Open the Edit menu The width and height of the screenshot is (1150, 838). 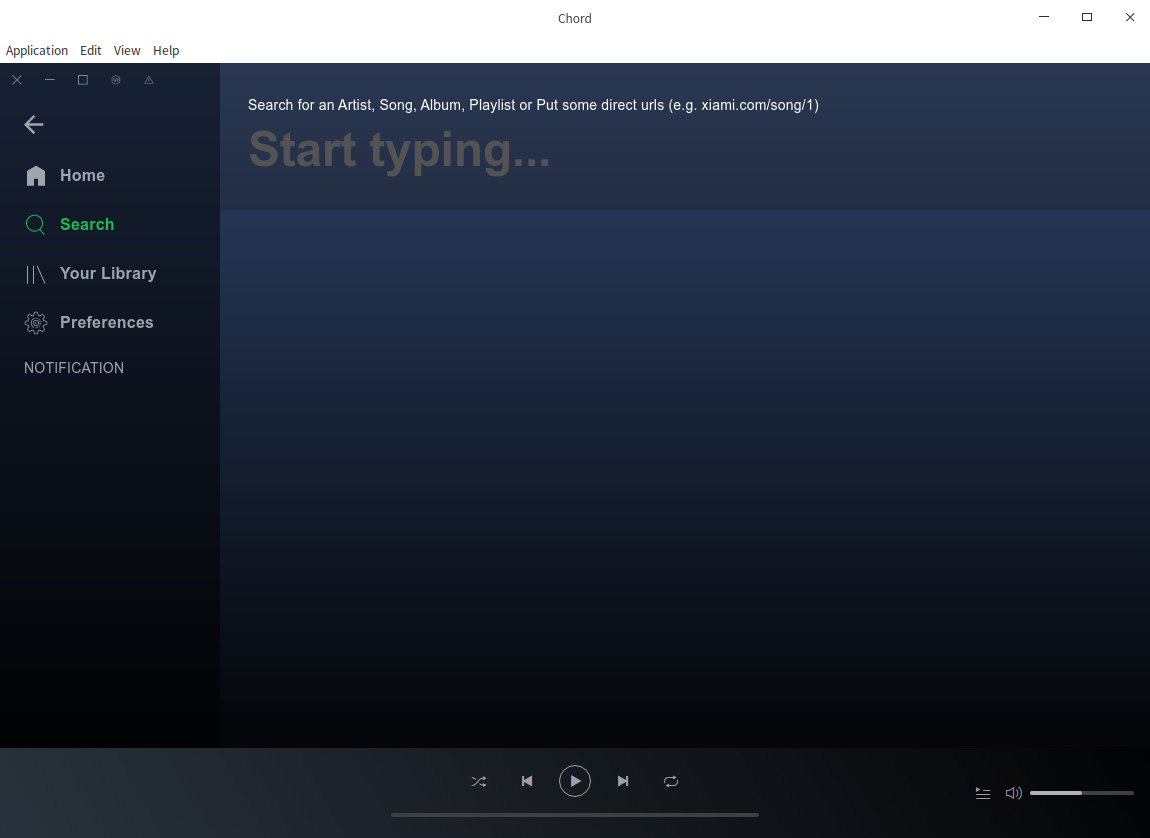(91, 51)
